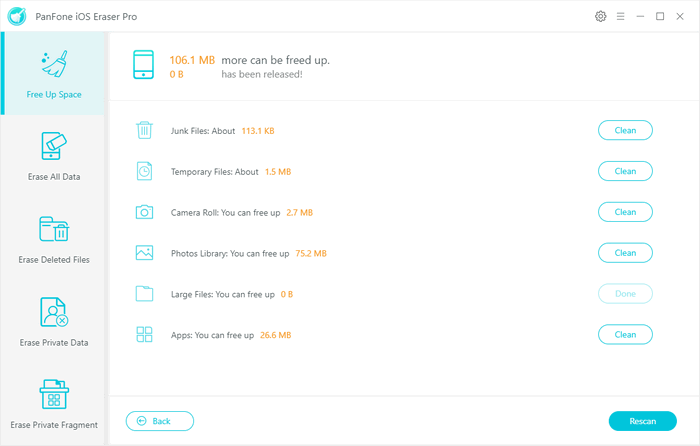Click the 2.7 MB camera roll size
700x446 pixels.
point(299,213)
